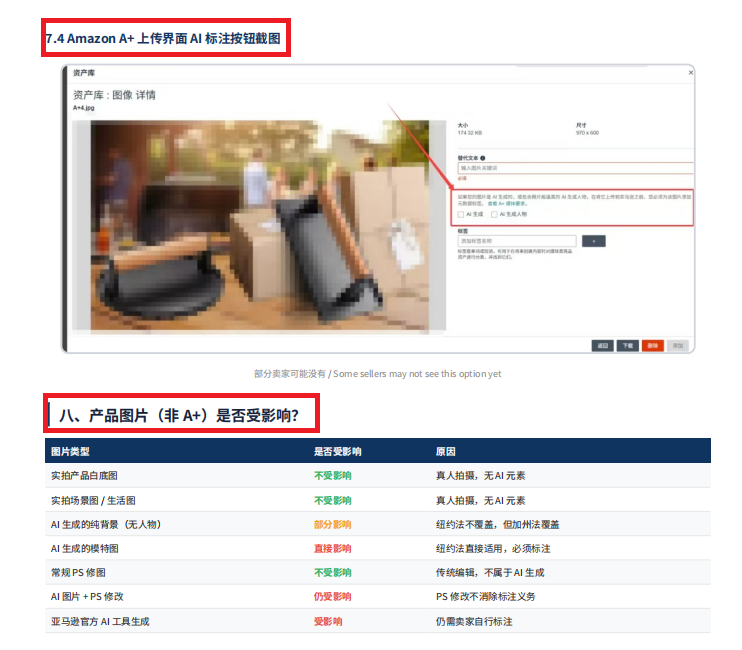
Task: Click the 替代文本 info icon
Action: point(482,158)
